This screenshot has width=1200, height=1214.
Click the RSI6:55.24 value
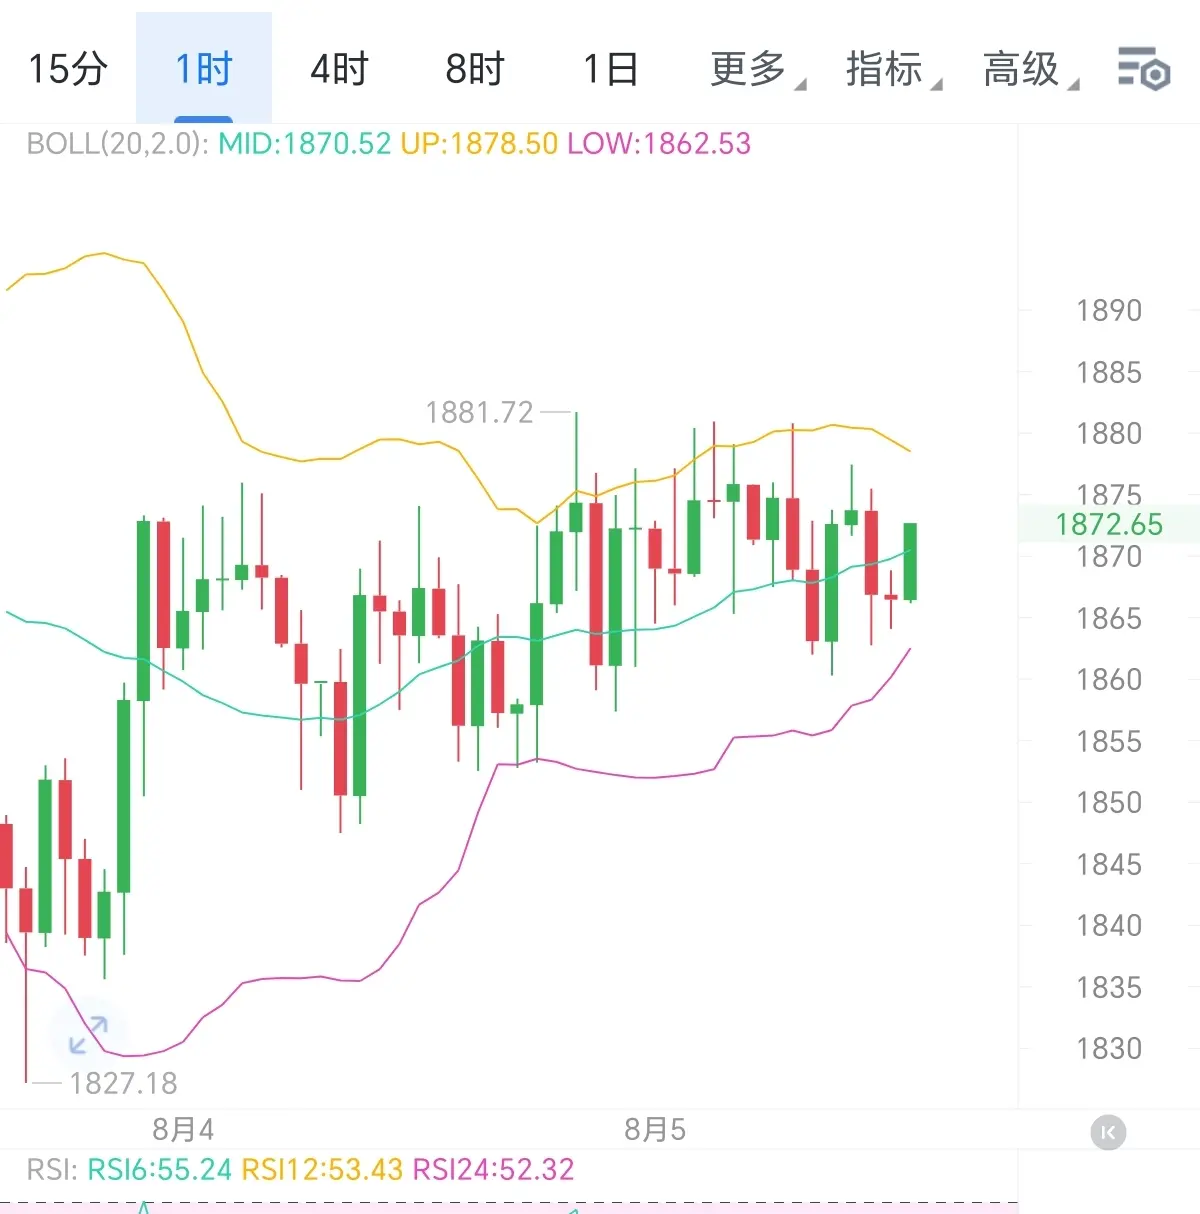click(x=160, y=1170)
